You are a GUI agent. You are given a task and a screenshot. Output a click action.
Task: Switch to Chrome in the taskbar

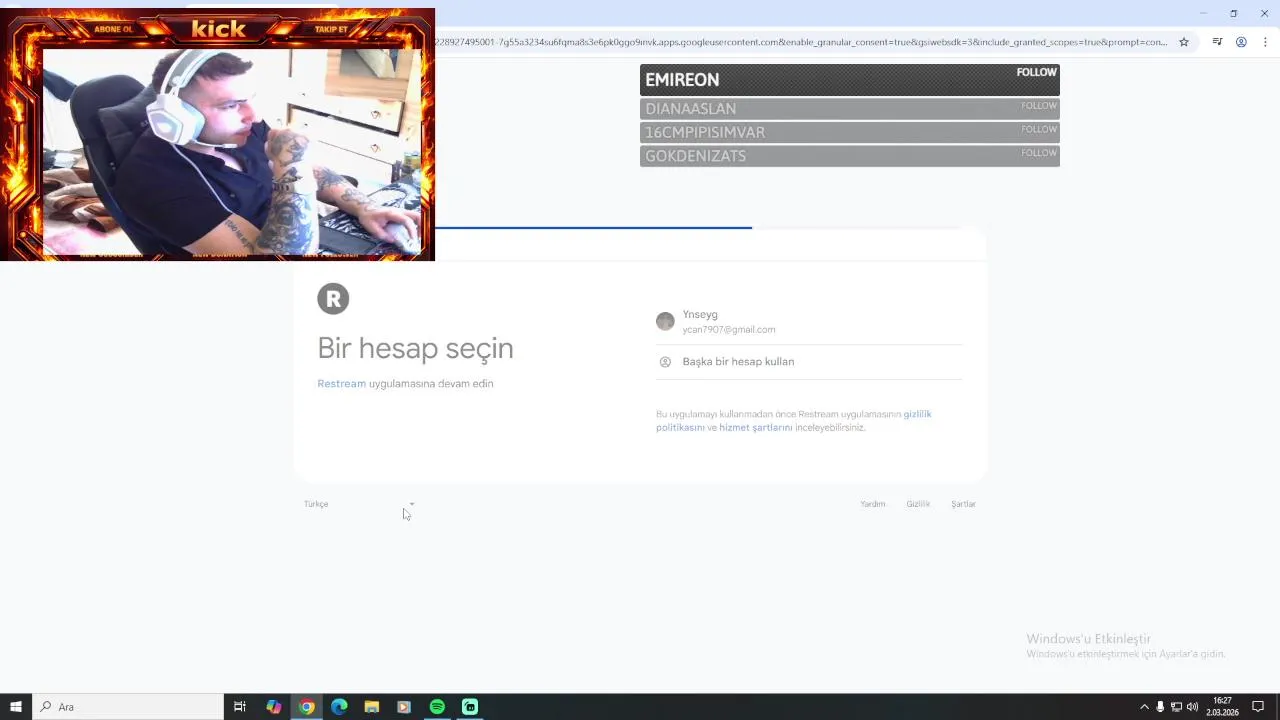coord(307,707)
